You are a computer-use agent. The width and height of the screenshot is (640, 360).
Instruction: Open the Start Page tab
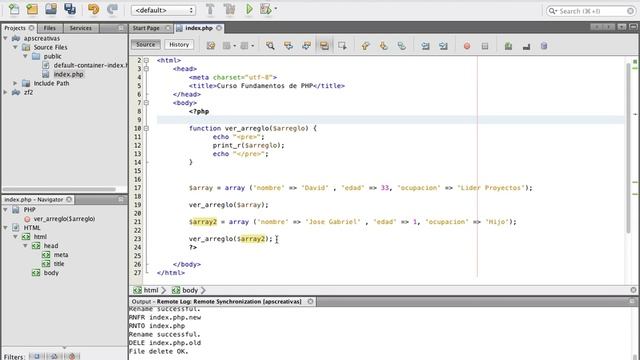click(146, 28)
